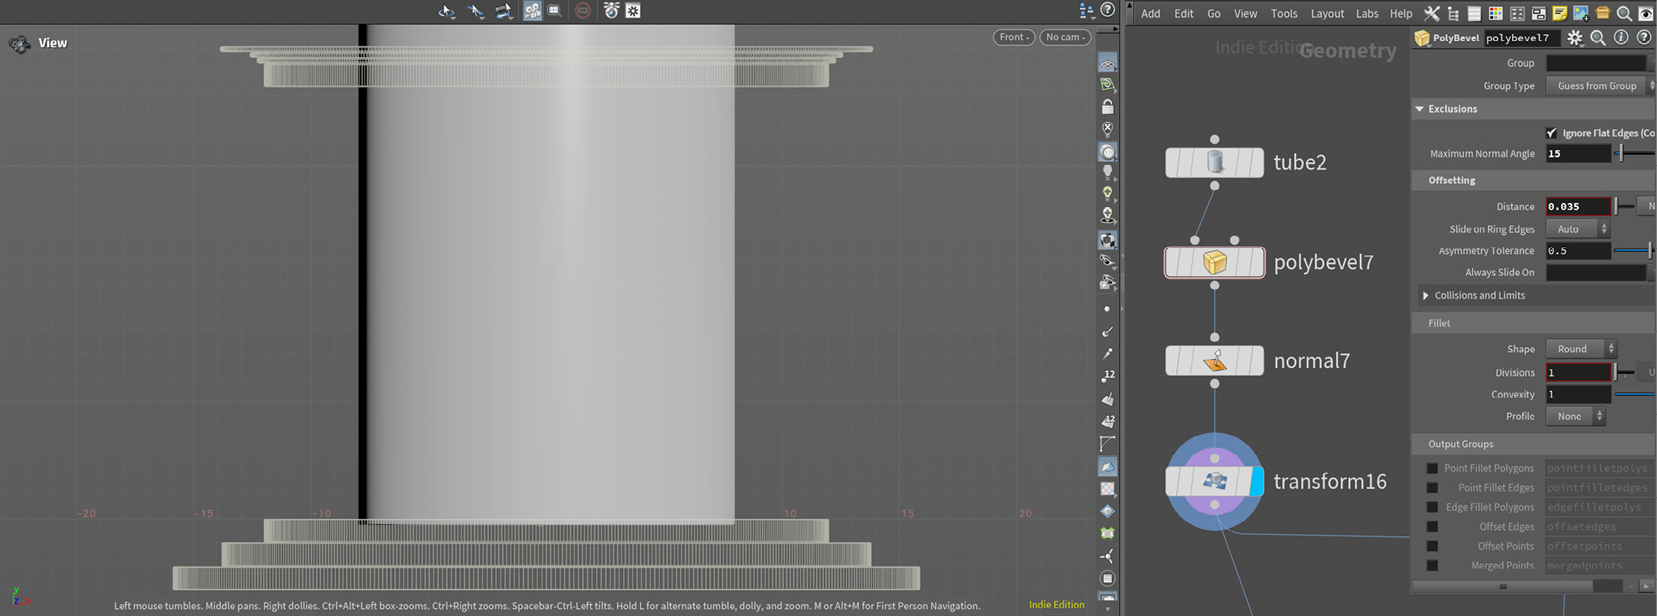Toggle the light bulb display option
The height and width of the screenshot is (616, 1657).
click(1107, 172)
